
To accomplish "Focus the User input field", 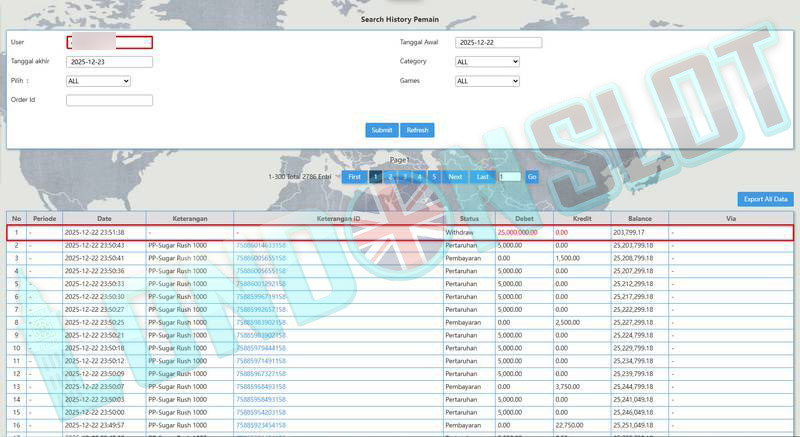I will coord(109,42).
